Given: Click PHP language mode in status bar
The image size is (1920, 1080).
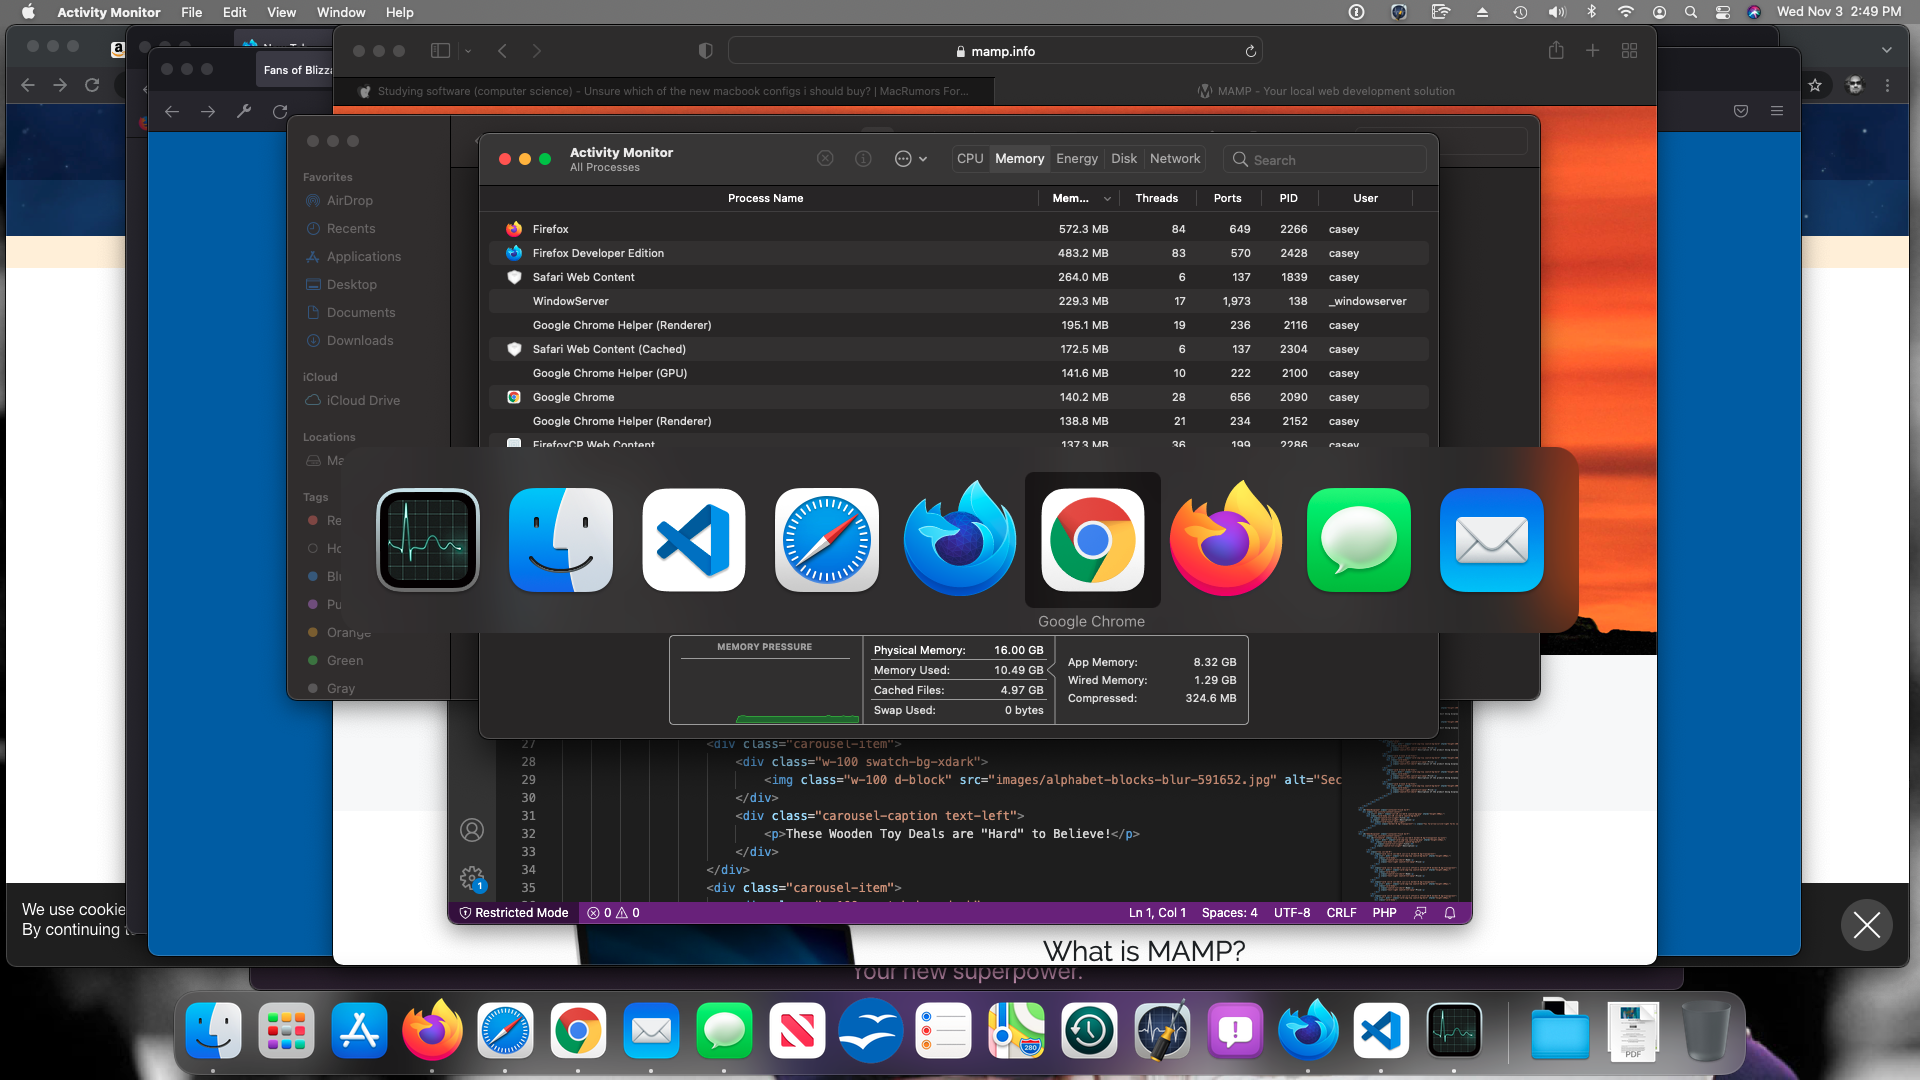Looking at the screenshot, I should (x=1384, y=913).
